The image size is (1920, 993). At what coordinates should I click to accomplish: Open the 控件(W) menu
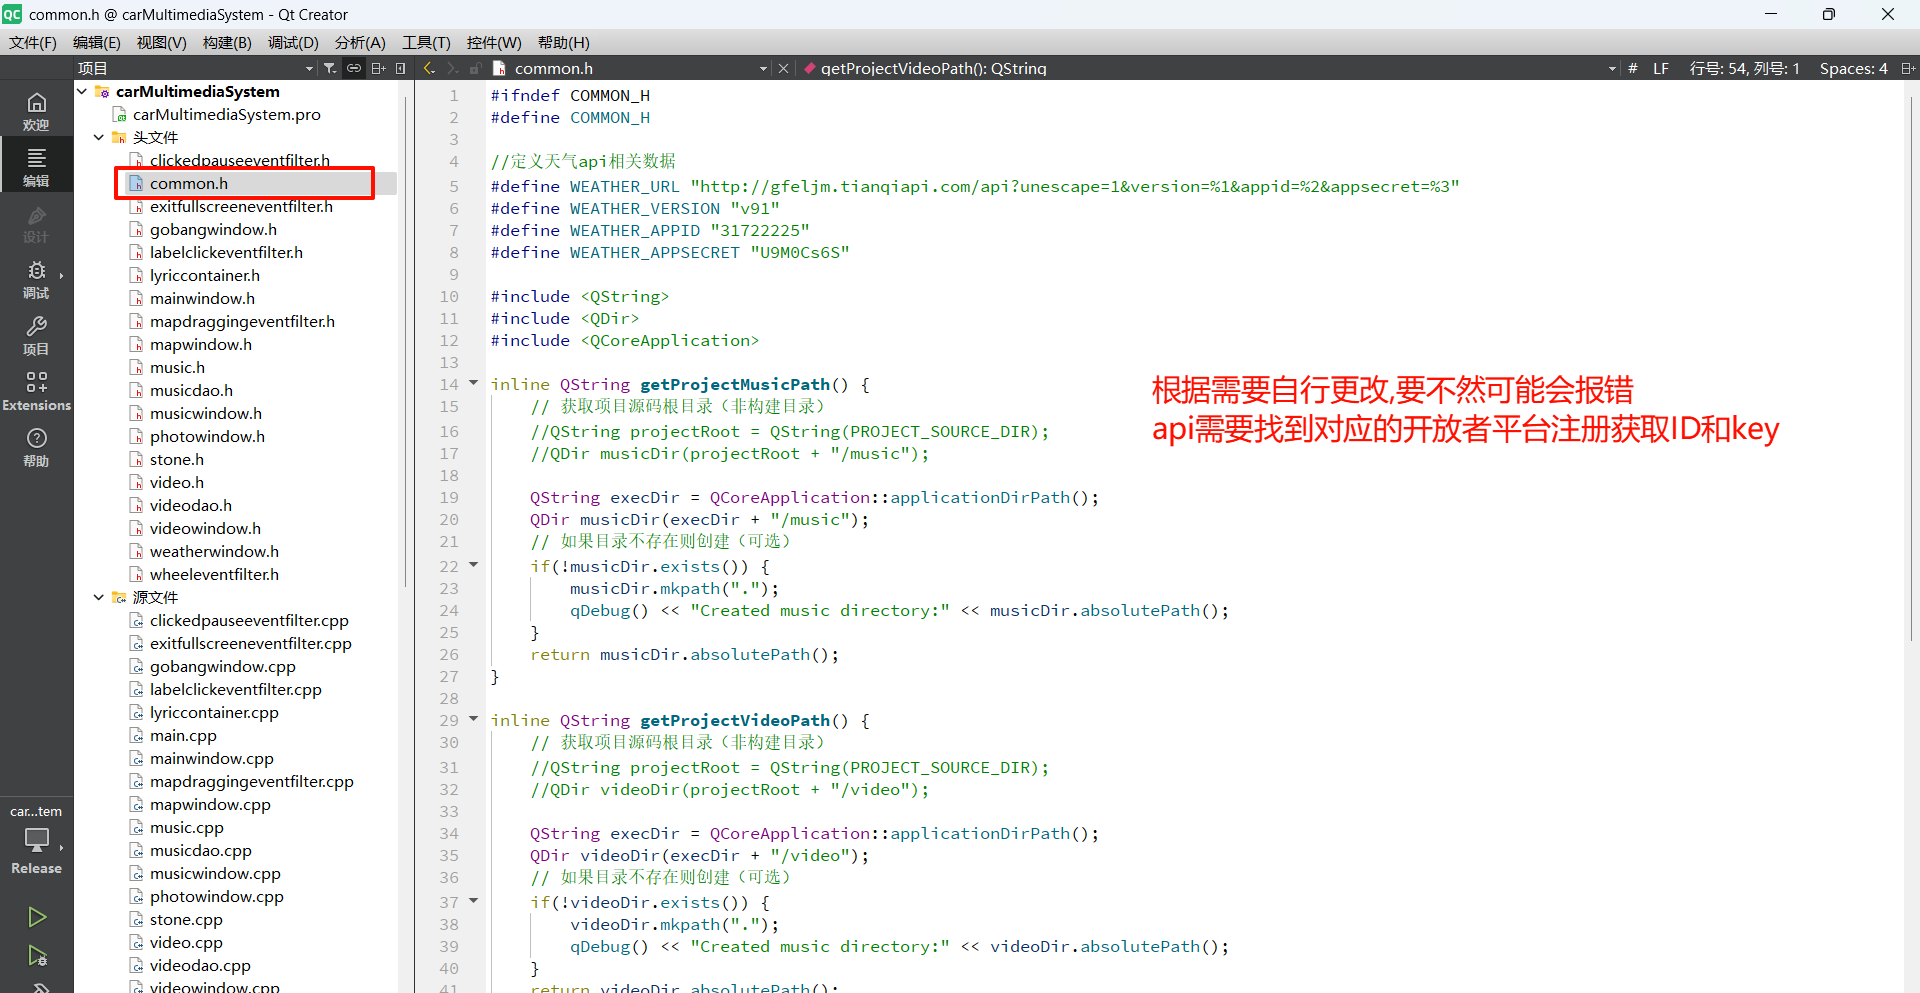(x=494, y=42)
